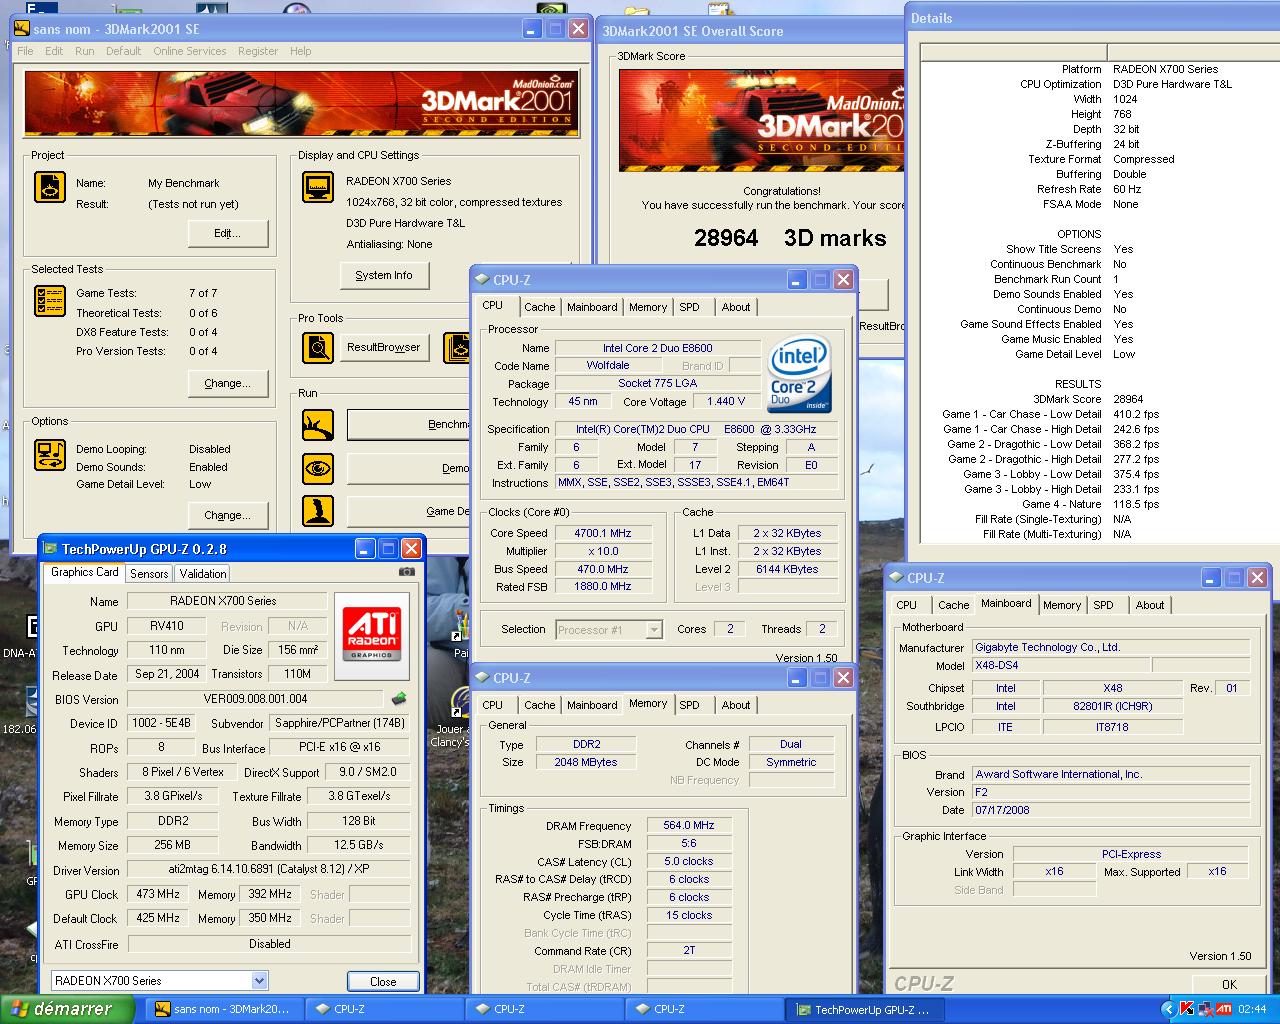1280x1024 pixels.
Task: Click the Benchmark button
Action: [409, 424]
